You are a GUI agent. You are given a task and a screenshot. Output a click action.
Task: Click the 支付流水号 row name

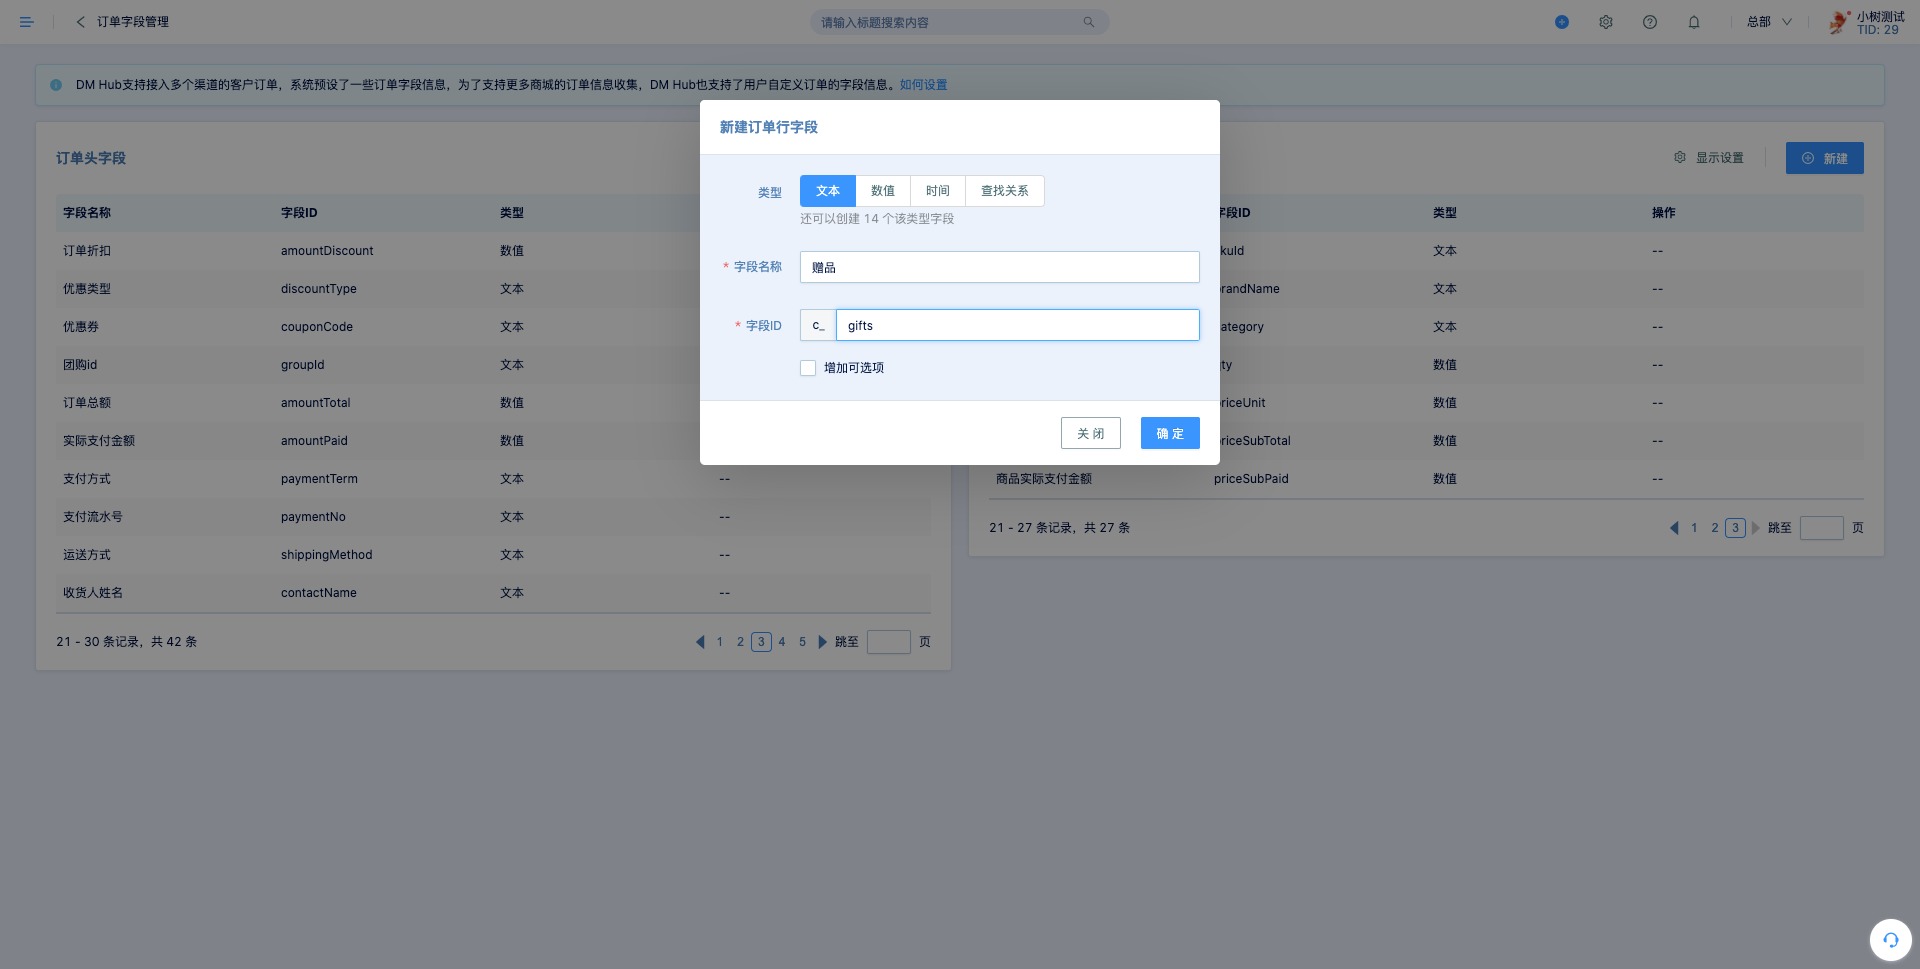pyautogui.click(x=93, y=517)
